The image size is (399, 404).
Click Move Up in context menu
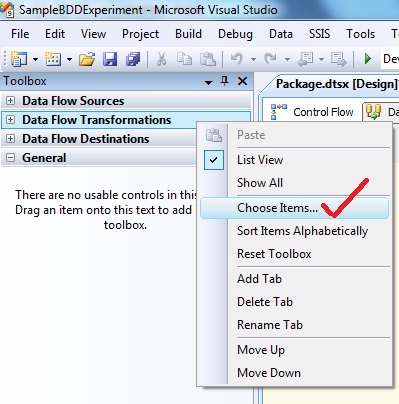click(295, 350)
